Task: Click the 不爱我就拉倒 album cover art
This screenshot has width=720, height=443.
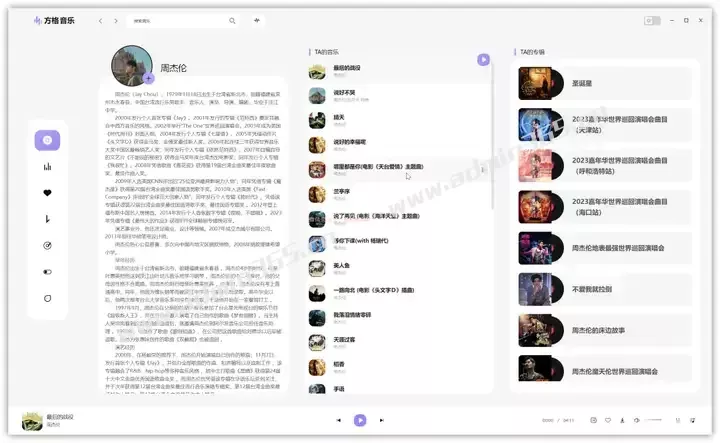Action: [535, 289]
